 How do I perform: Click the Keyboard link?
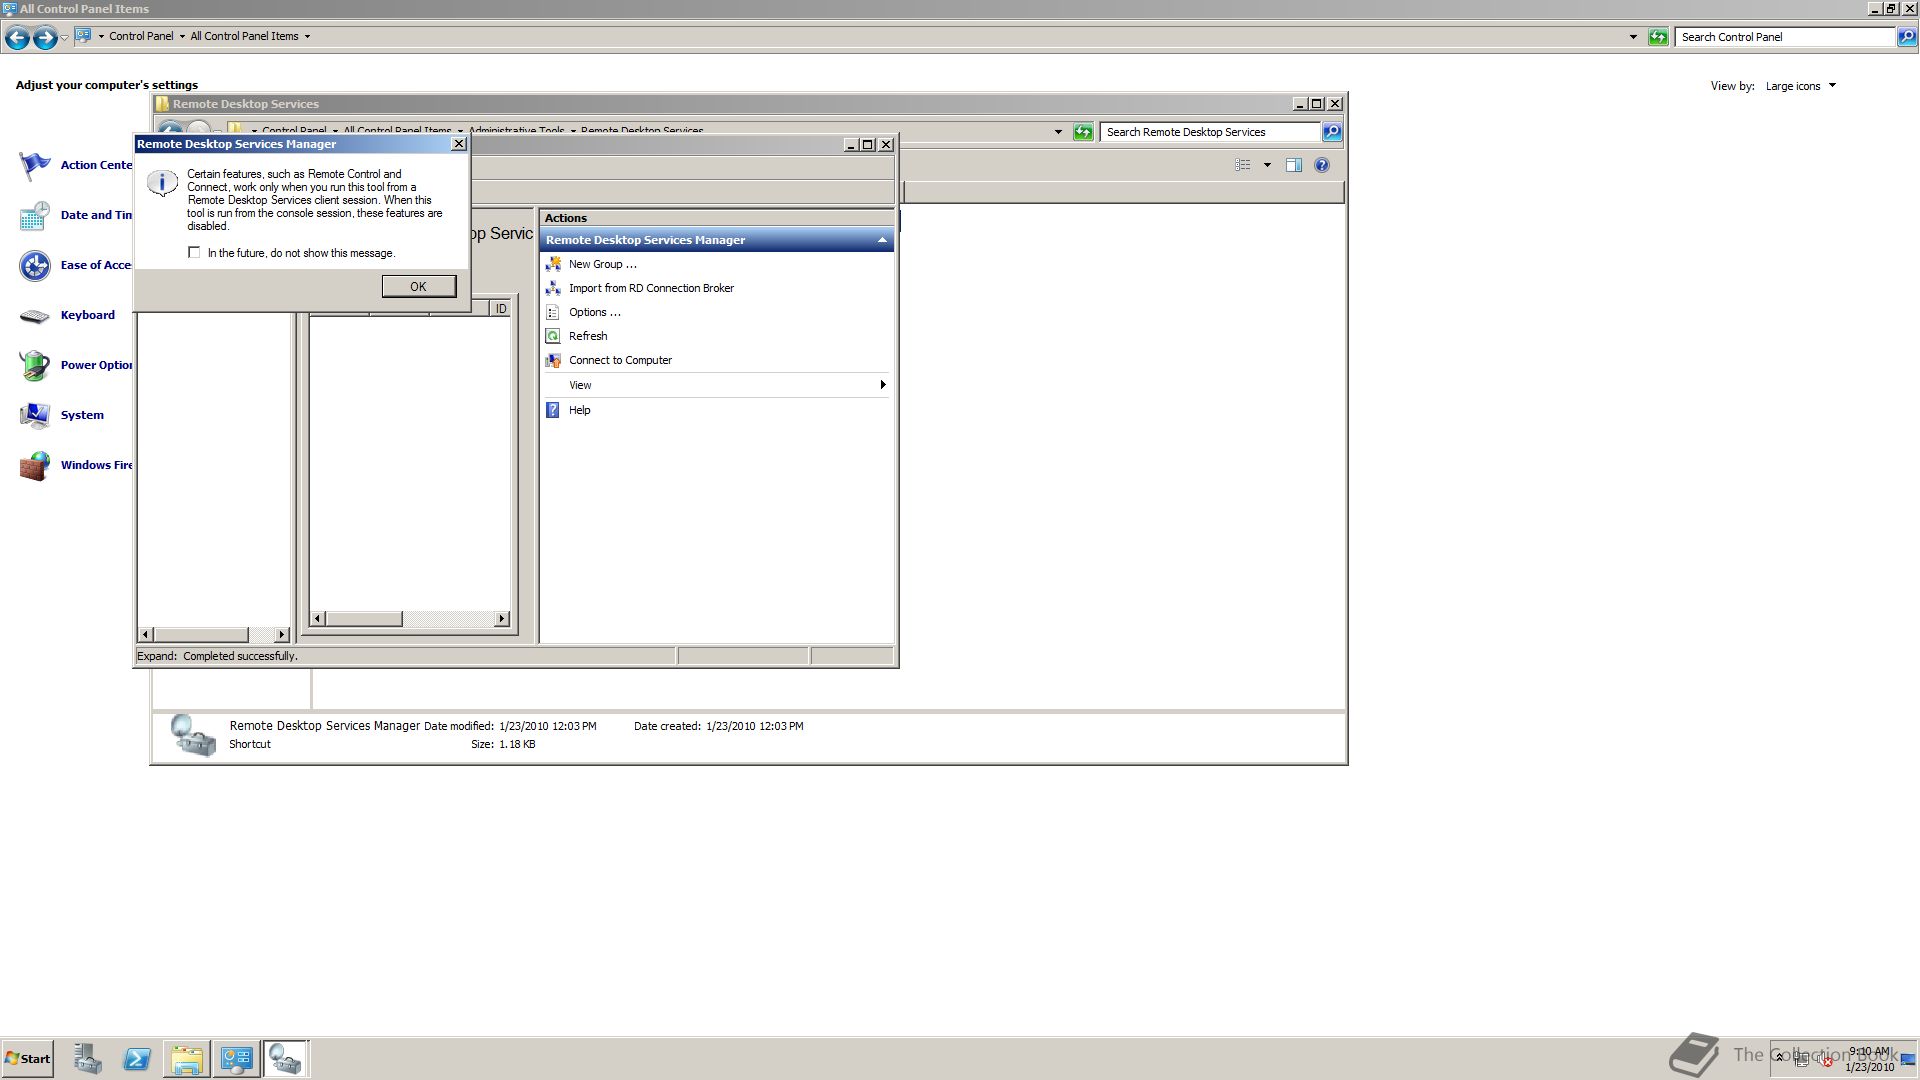tap(88, 315)
